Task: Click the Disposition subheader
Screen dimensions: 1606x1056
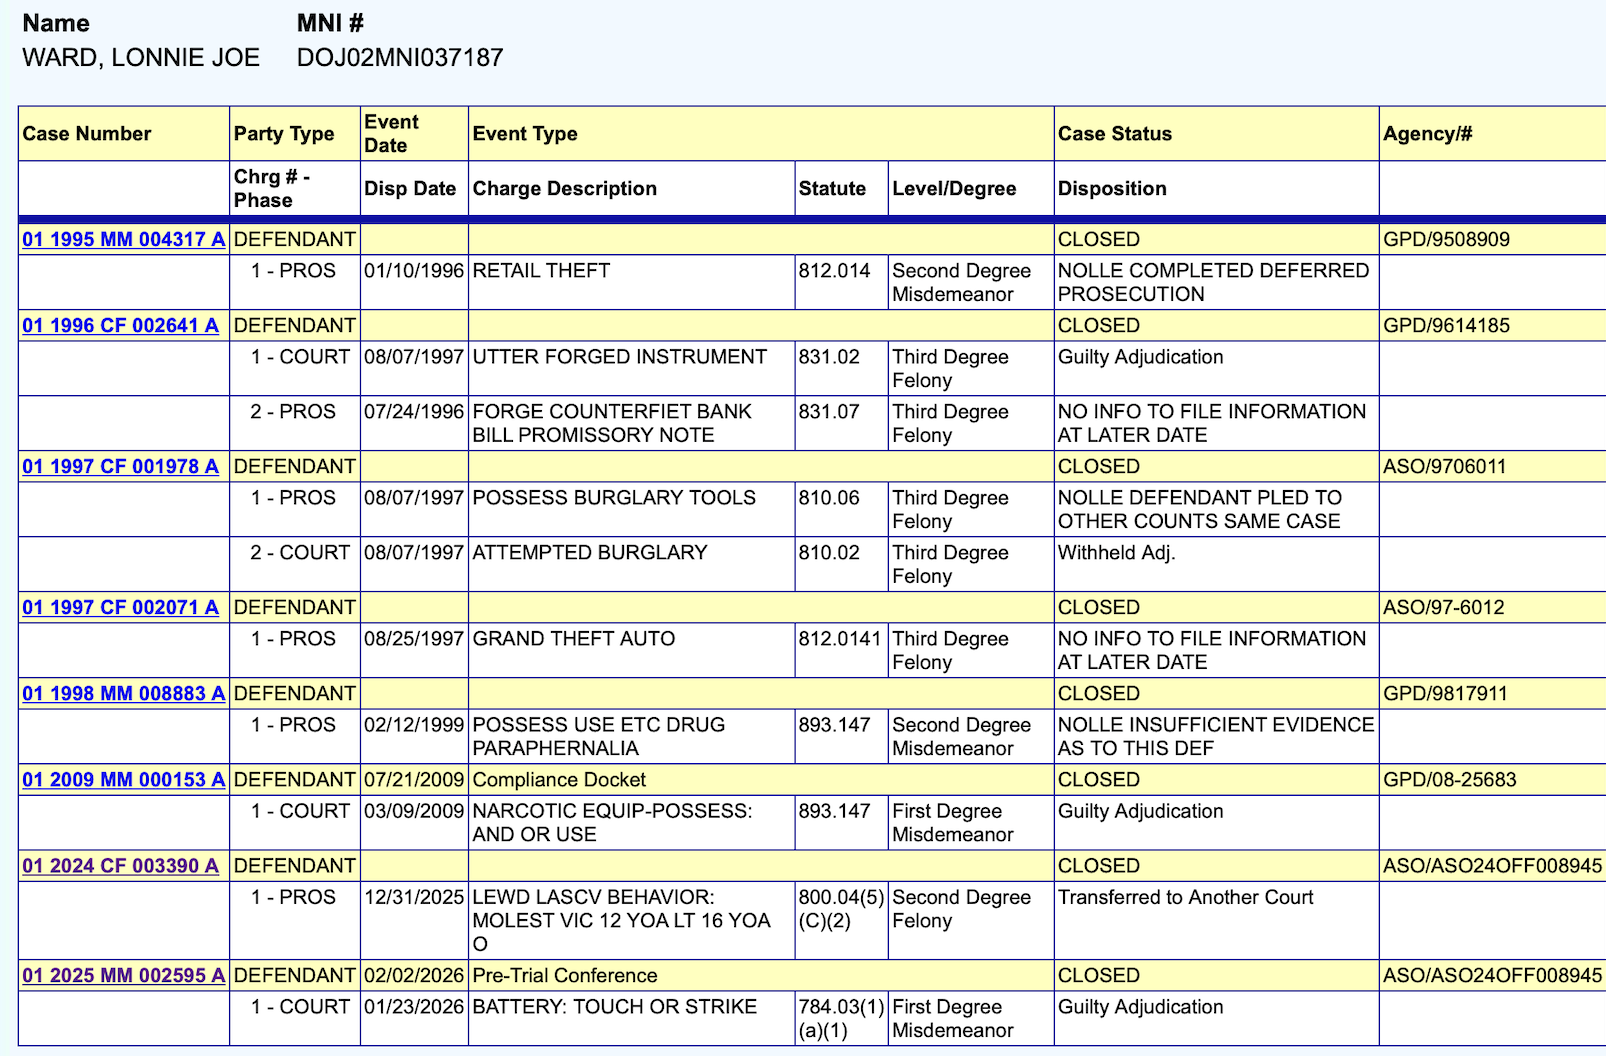Action: [1112, 188]
